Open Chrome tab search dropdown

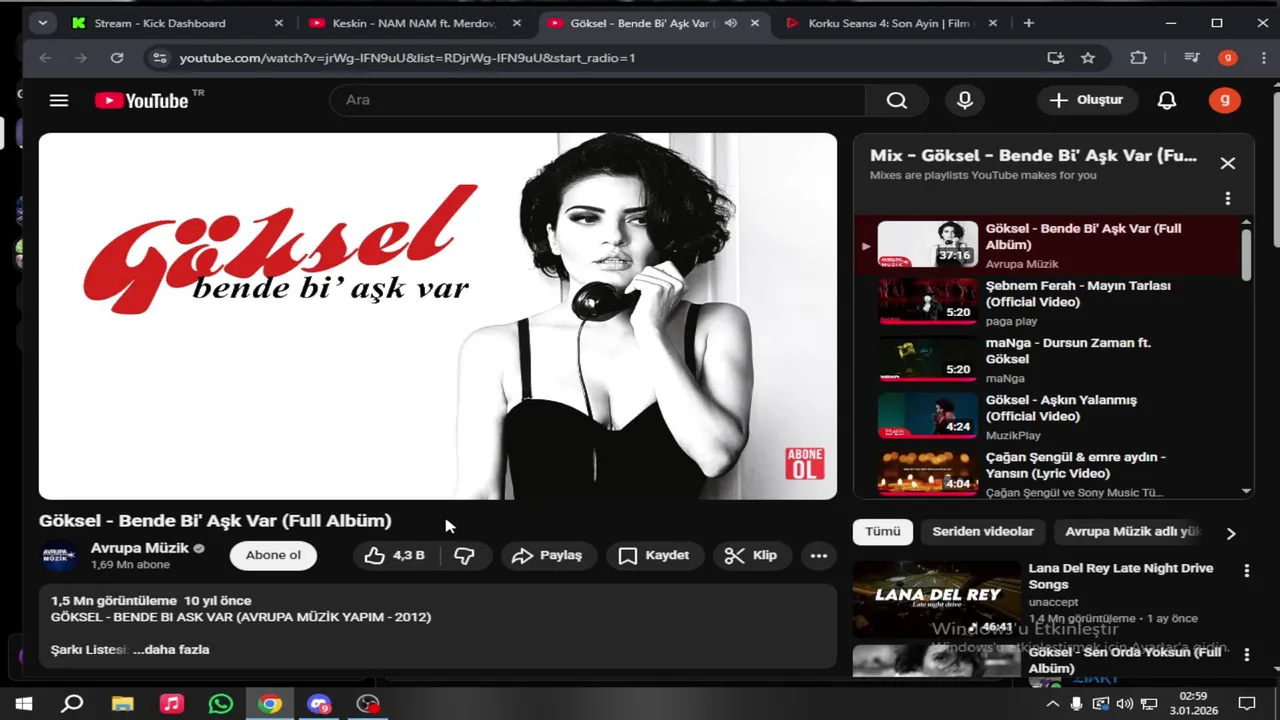pyautogui.click(x=42, y=23)
